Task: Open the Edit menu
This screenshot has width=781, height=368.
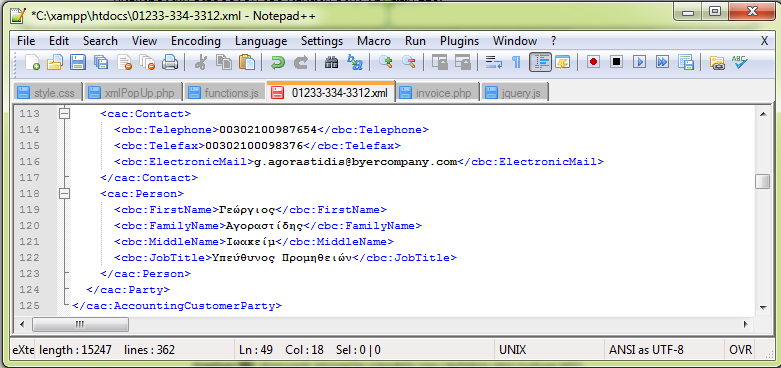Action: pyautogui.click(x=59, y=41)
